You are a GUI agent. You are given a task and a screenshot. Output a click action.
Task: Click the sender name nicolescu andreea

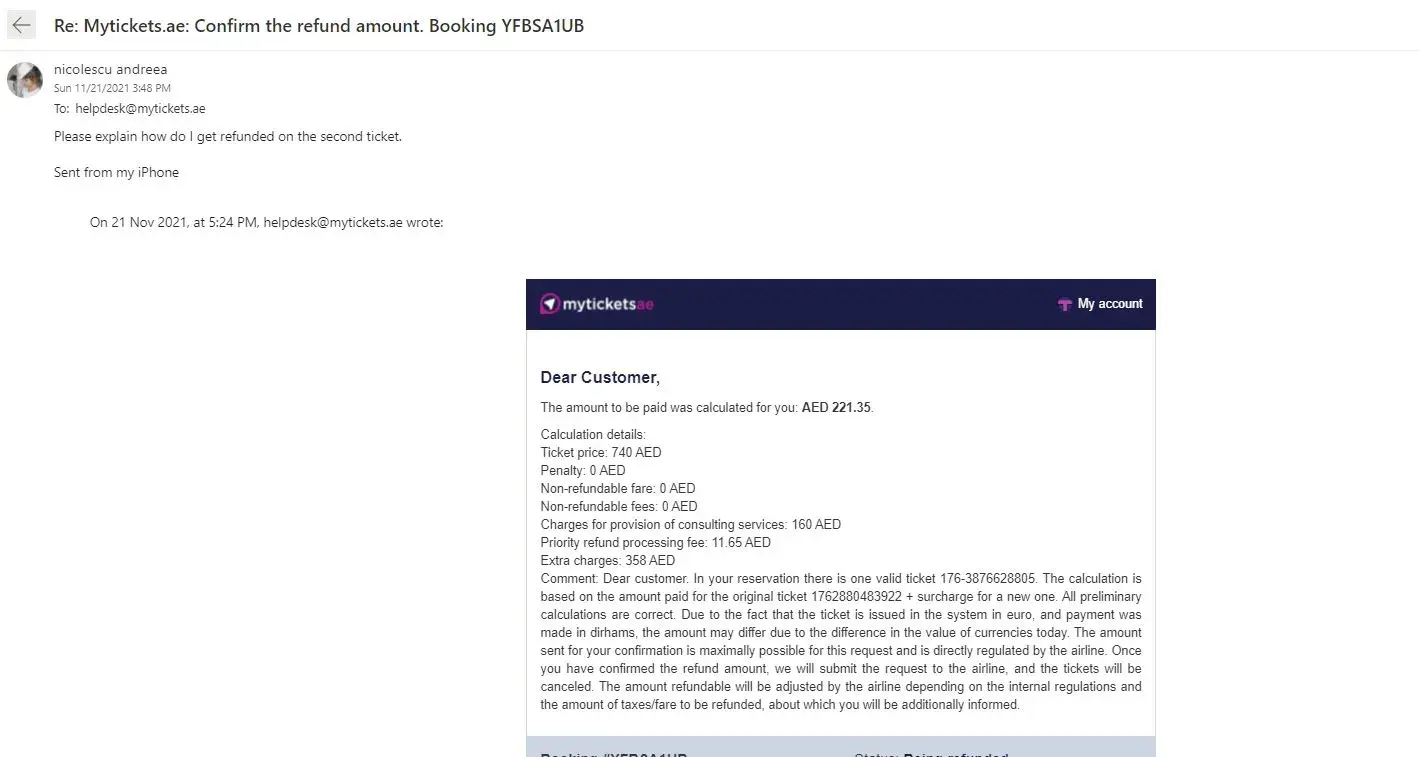pos(111,69)
